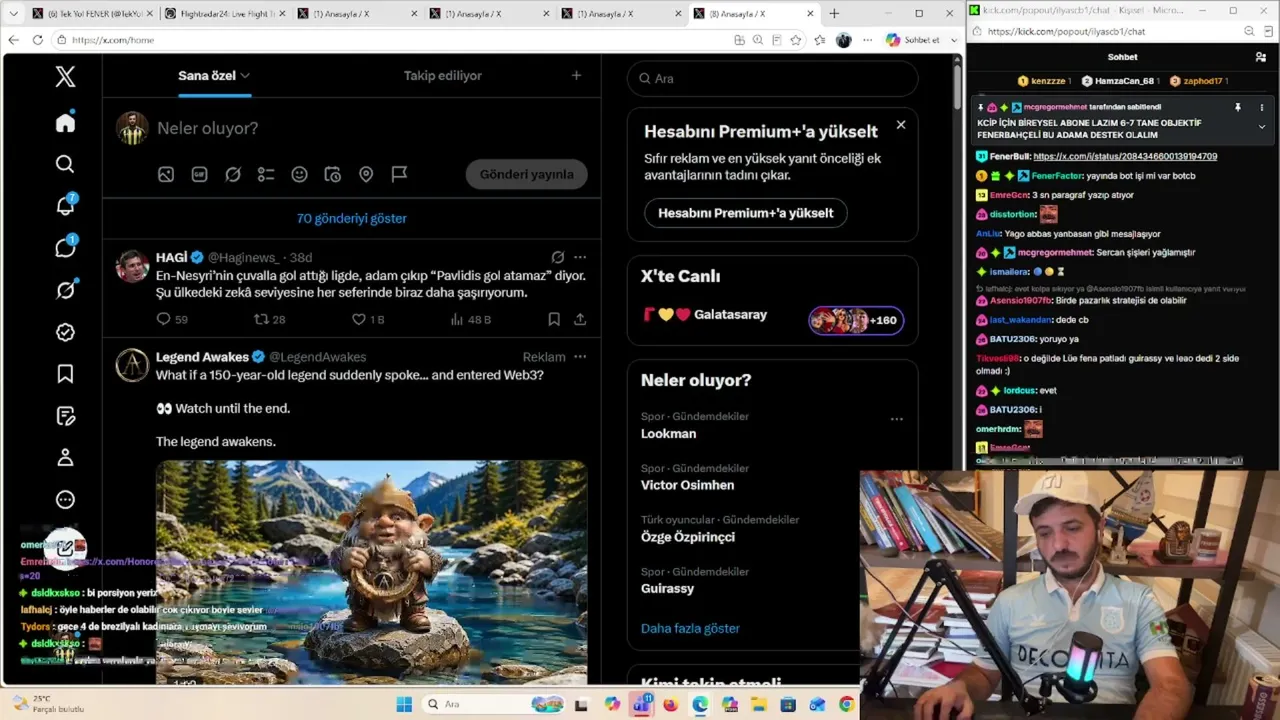Click the X logo in sidebar

tap(65, 77)
